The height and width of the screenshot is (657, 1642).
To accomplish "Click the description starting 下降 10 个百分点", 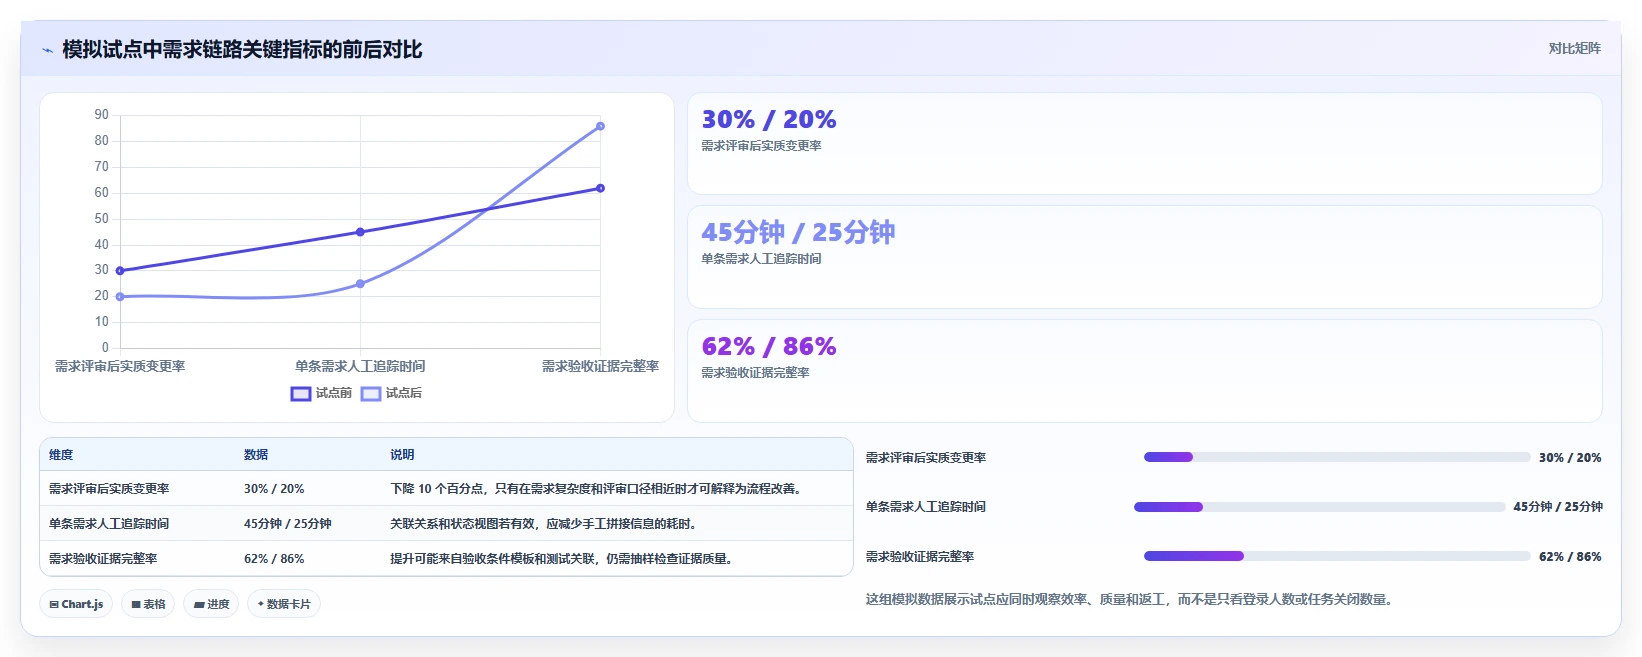I will 598,489.
